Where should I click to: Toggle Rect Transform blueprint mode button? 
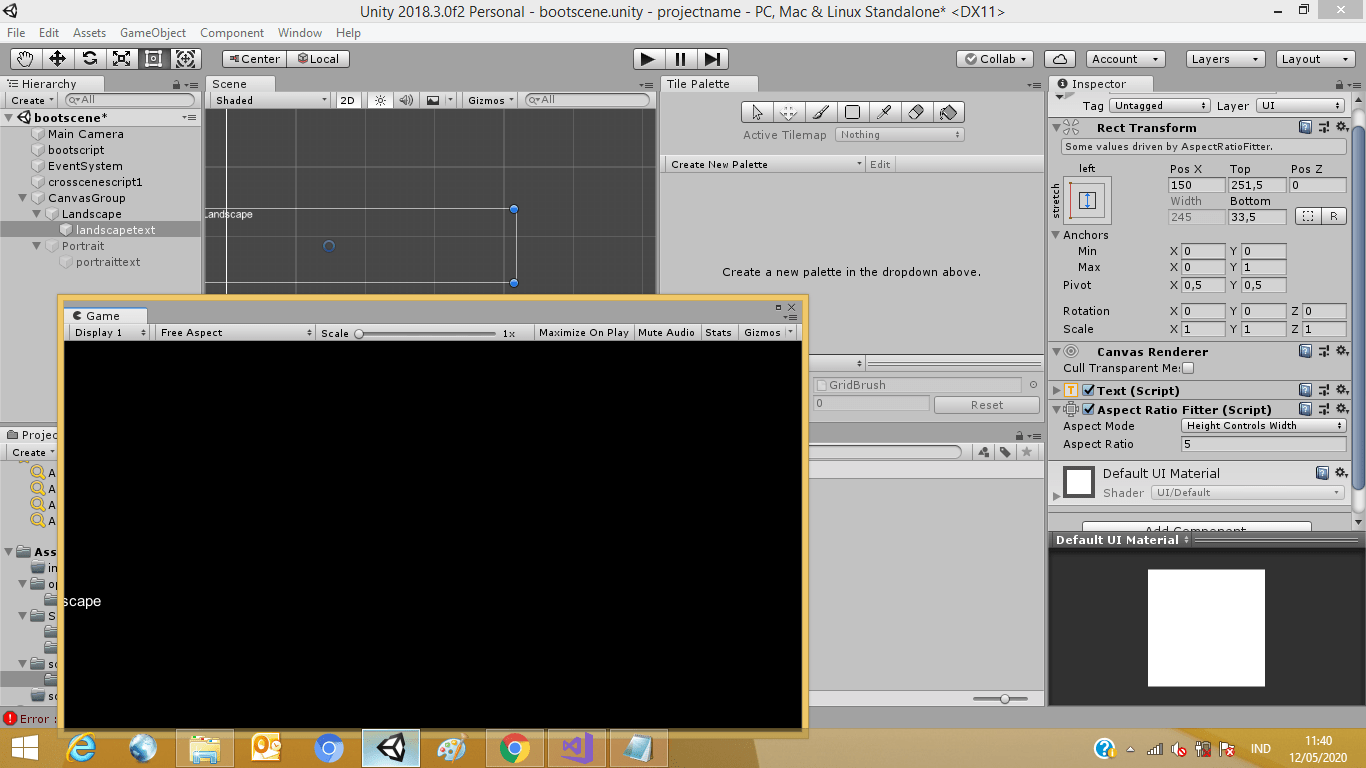click(x=1307, y=217)
